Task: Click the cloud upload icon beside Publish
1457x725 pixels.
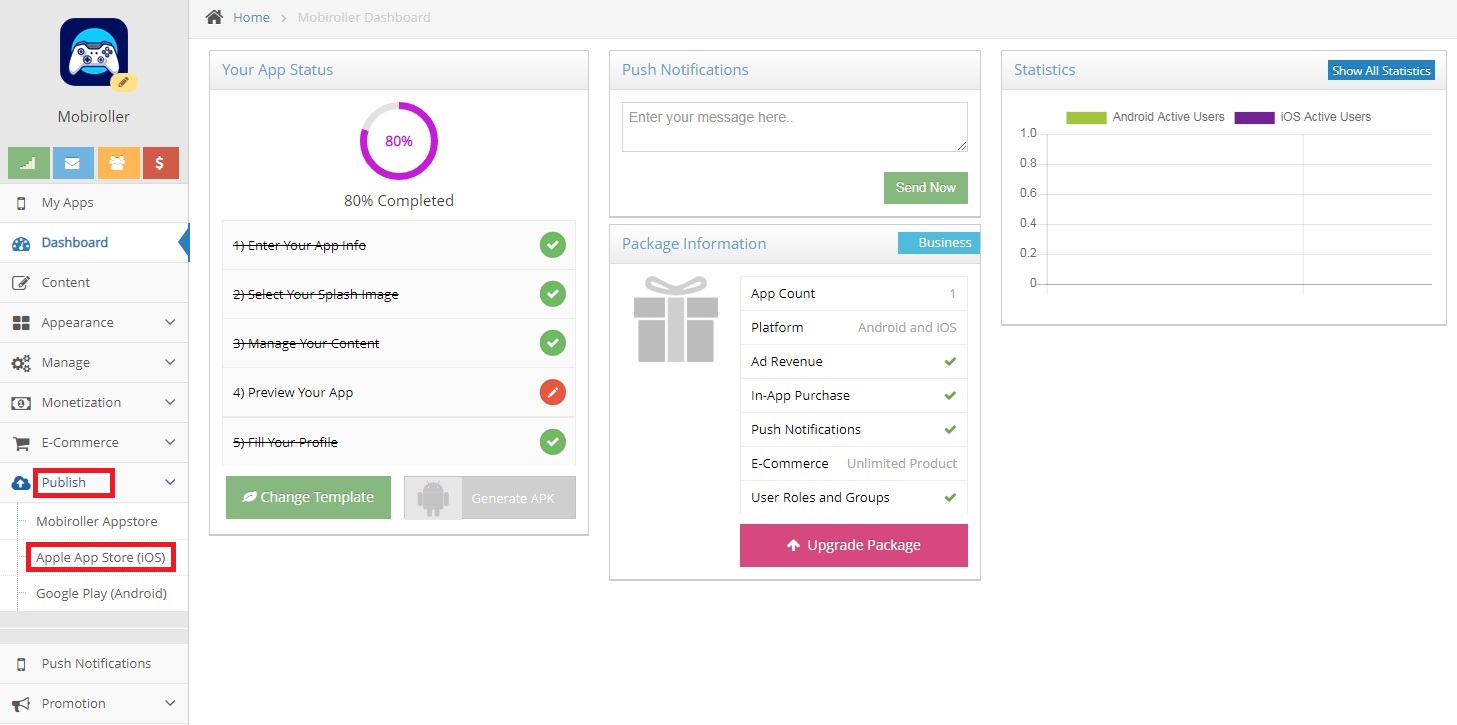Action: click(x=21, y=483)
